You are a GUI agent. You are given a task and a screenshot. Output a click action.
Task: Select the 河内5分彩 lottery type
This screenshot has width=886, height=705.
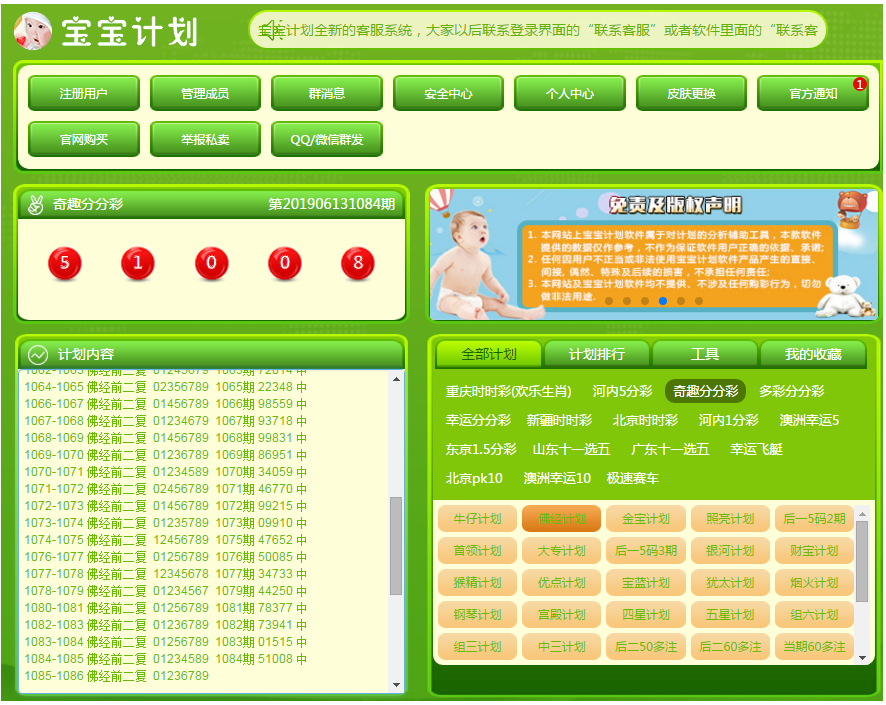click(621, 391)
